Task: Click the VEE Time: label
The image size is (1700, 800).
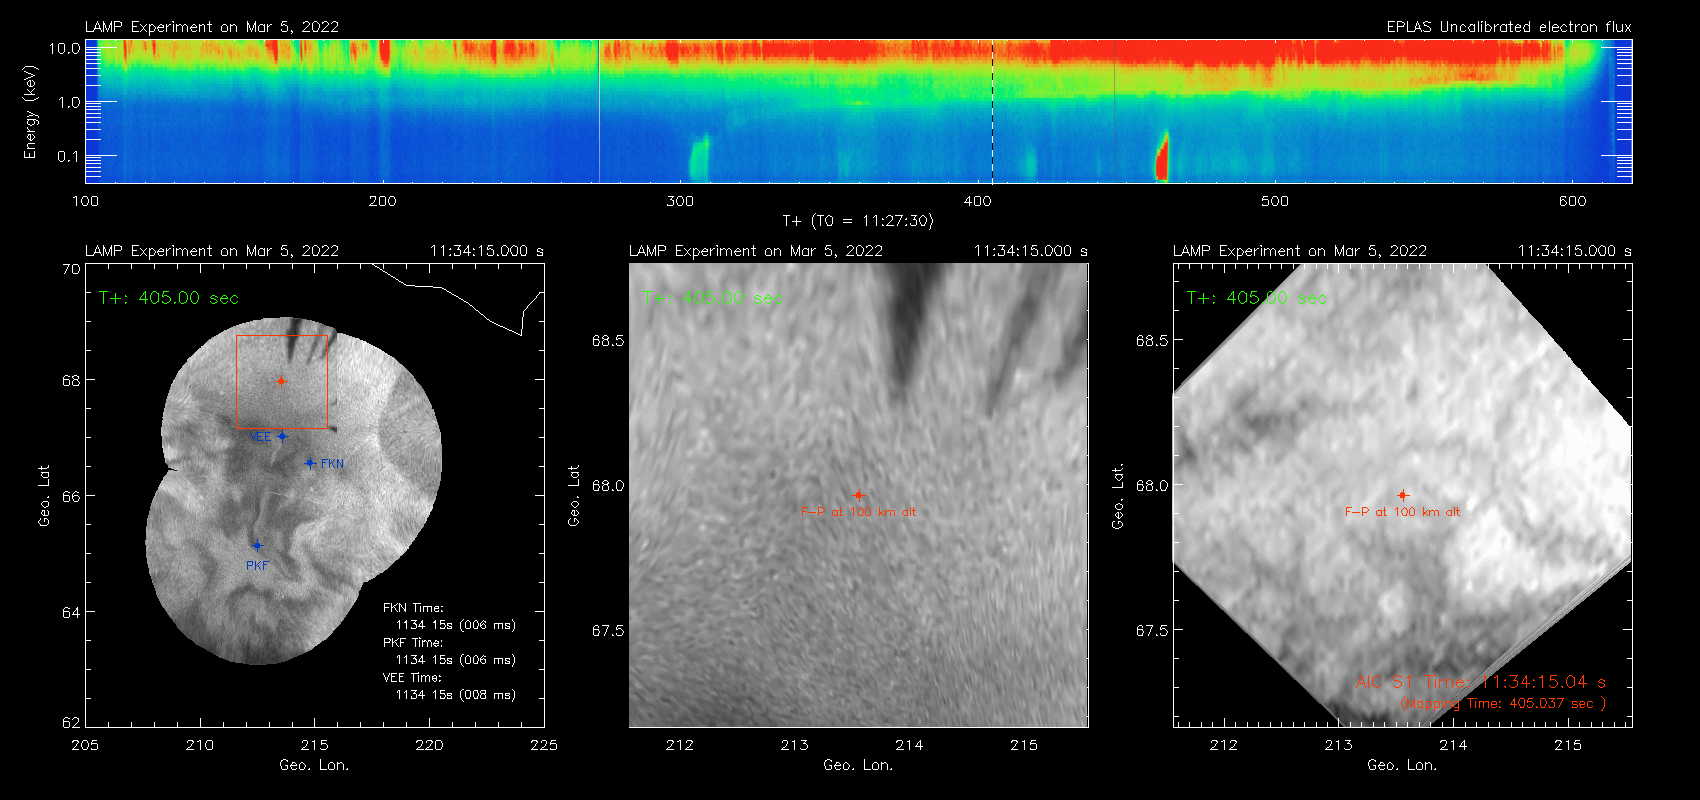Action: (x=412, y=678)
